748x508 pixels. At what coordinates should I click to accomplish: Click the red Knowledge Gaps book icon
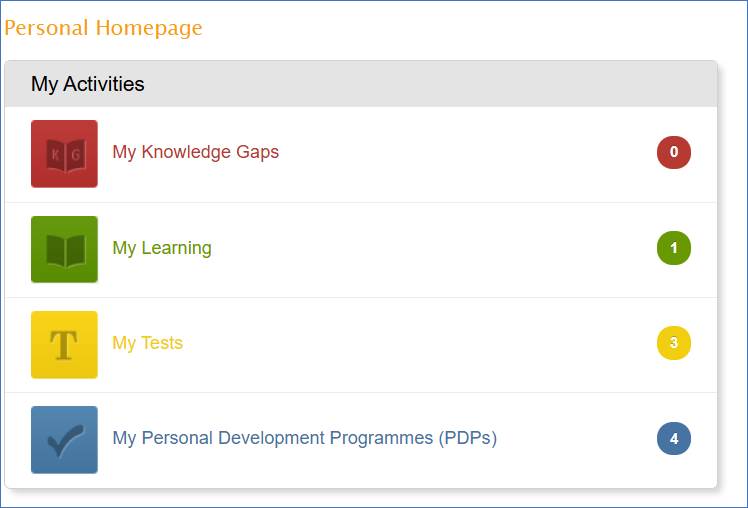pyautogui.click(x=64, y=154)
